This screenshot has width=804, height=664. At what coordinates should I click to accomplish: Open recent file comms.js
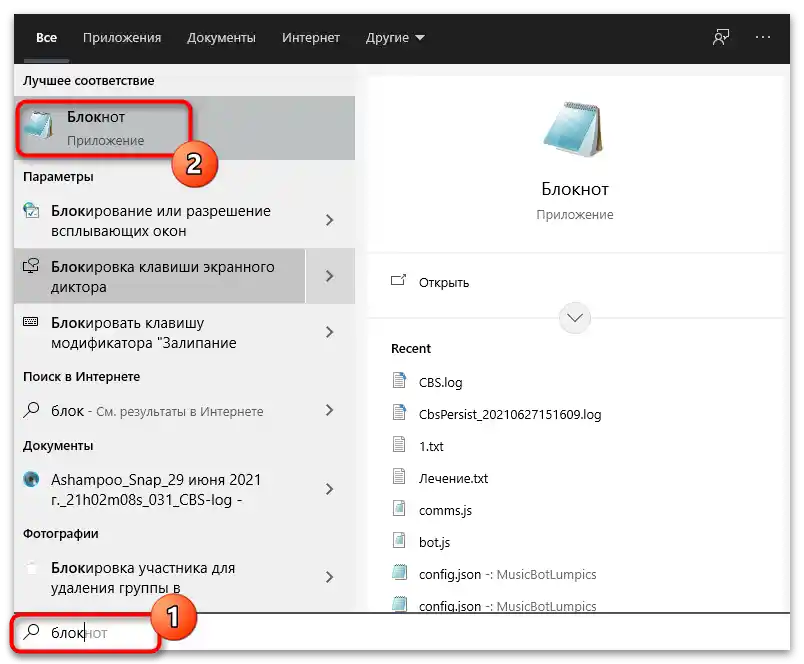click(x=445, y=511)
